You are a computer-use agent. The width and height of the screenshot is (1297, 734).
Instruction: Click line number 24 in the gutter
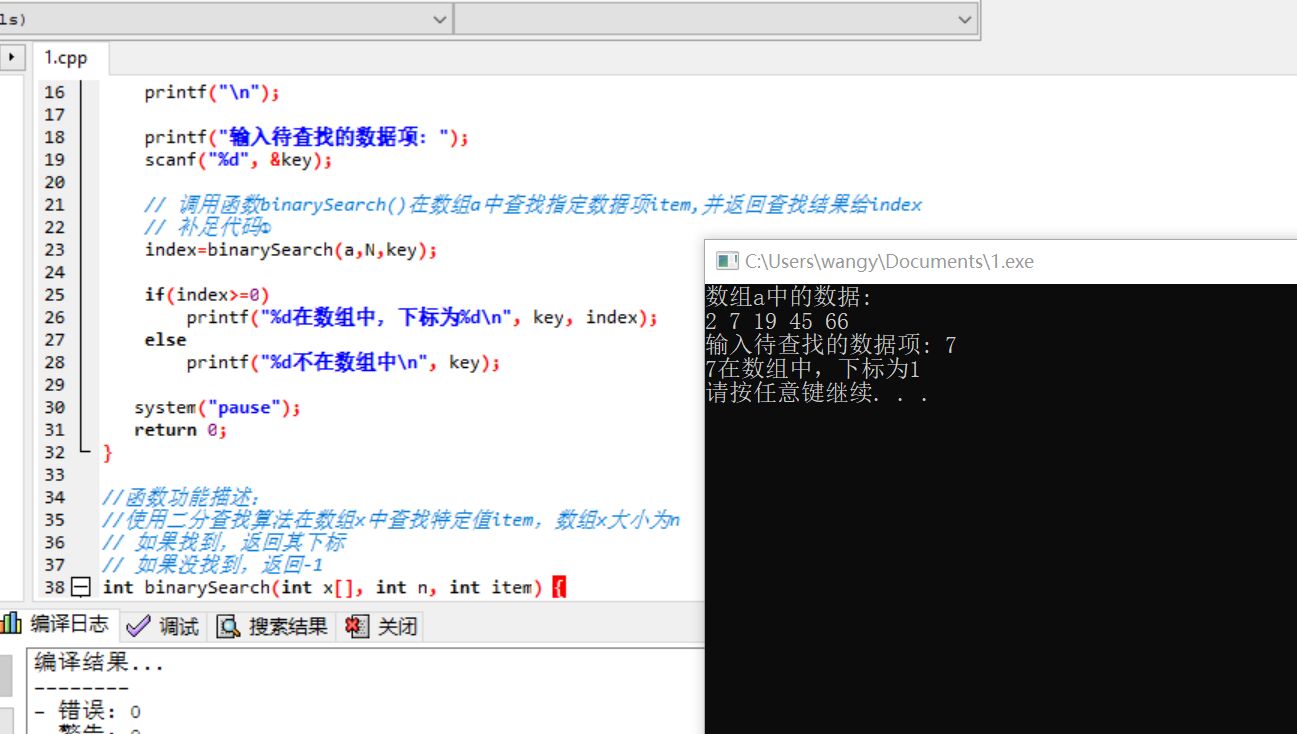point(54,272)
